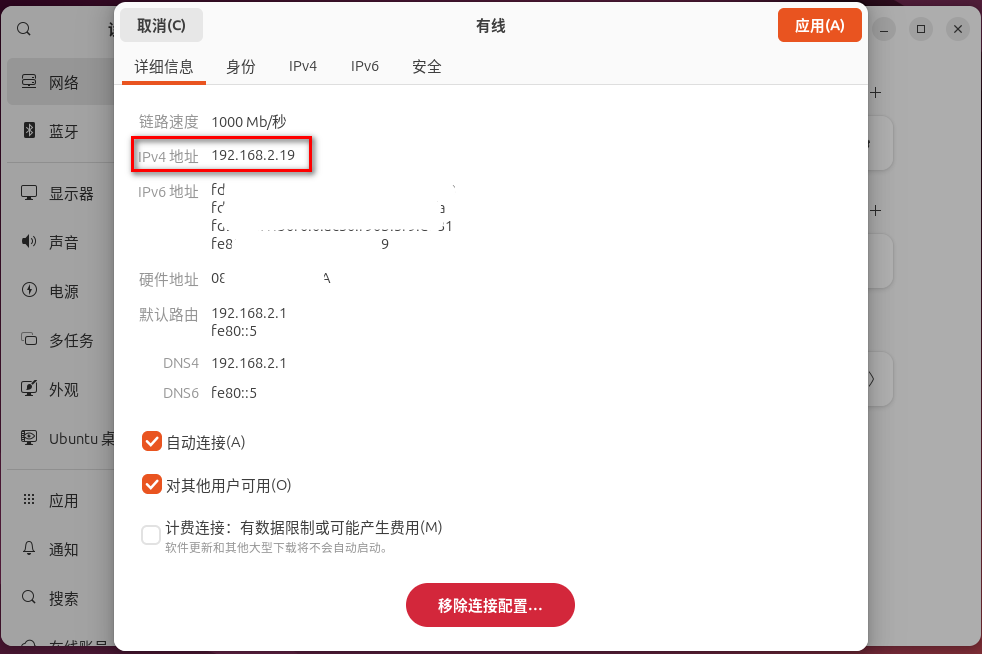
Task: Toggle the 自动连接 checkbox
Action: (x=152, y=442)
